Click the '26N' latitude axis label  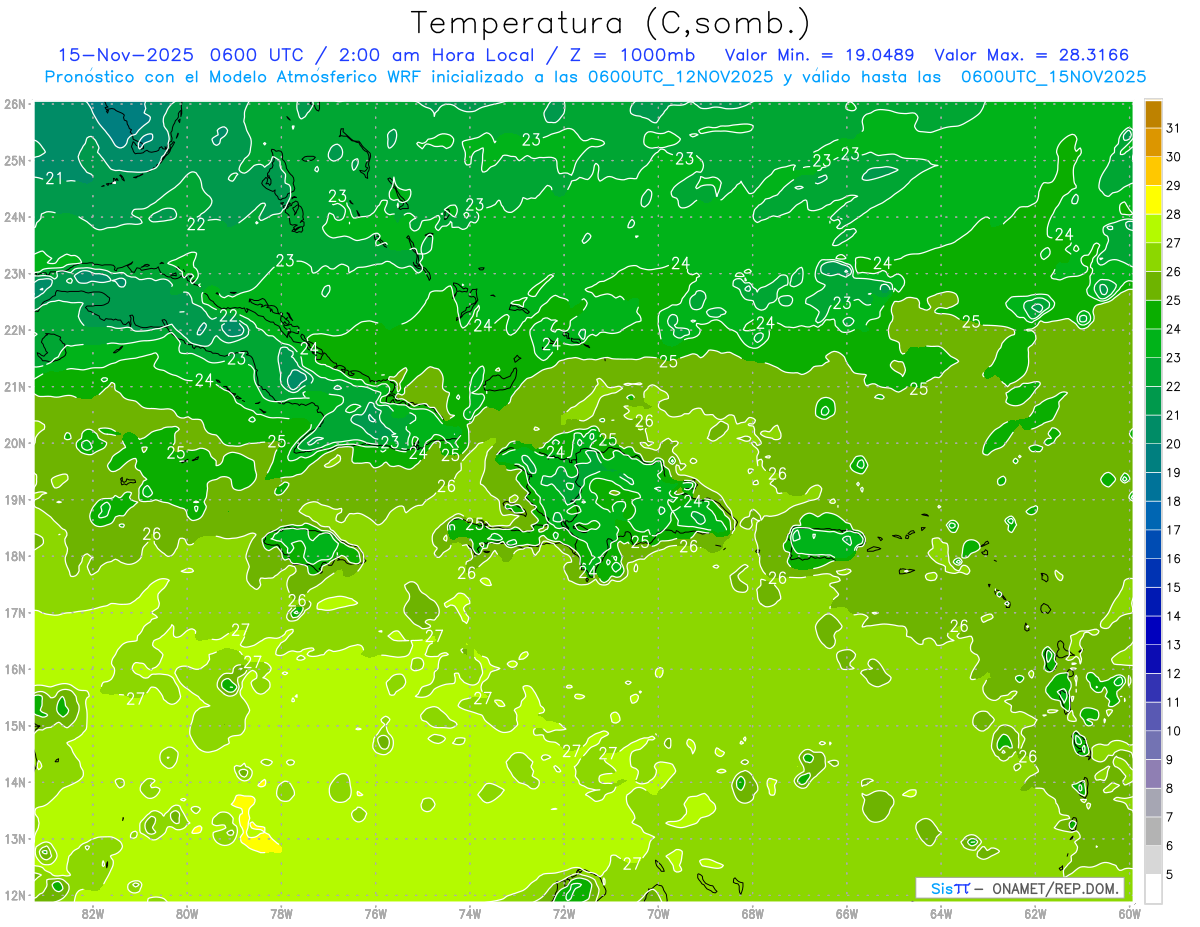coord(15,104)
